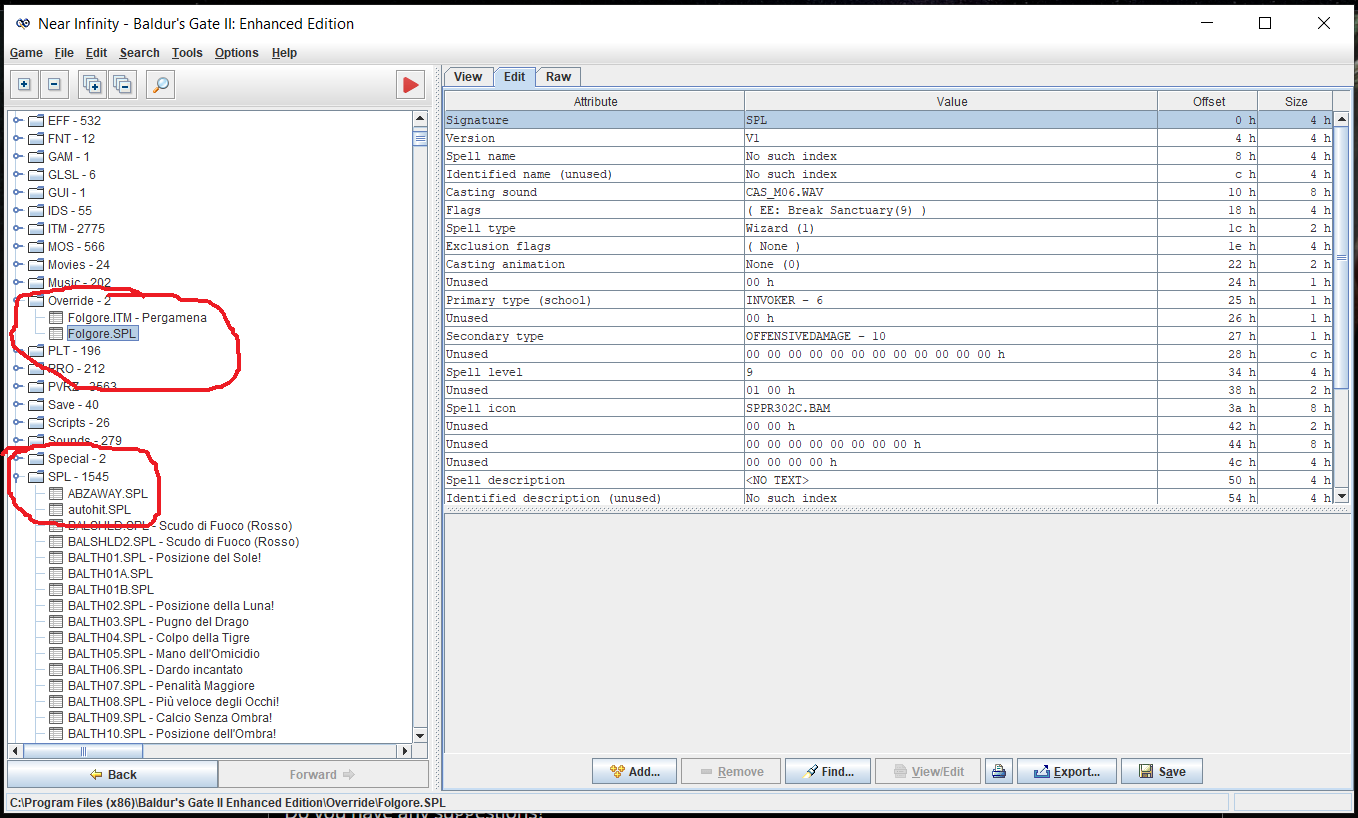Select the Primary type value INVOKER - 6
The width and height of the screenshot is (1358, 818).
(950, 300)
